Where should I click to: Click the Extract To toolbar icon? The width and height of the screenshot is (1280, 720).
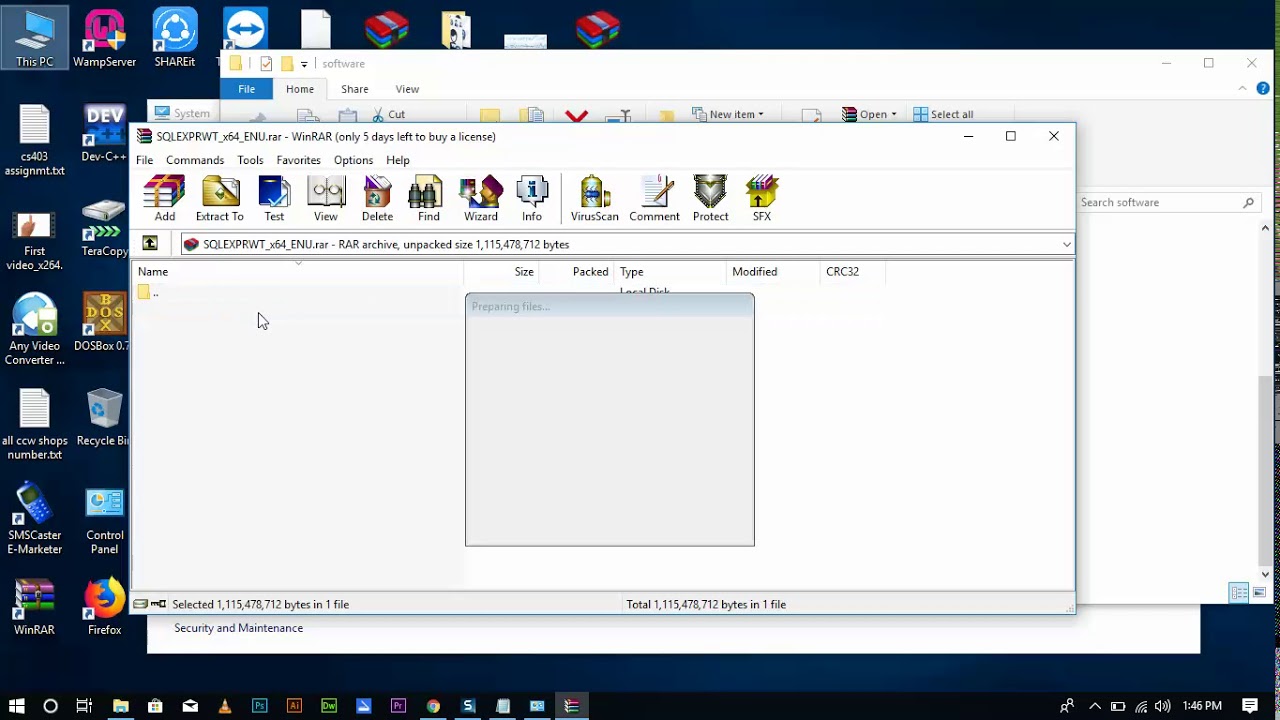(220, 198)
